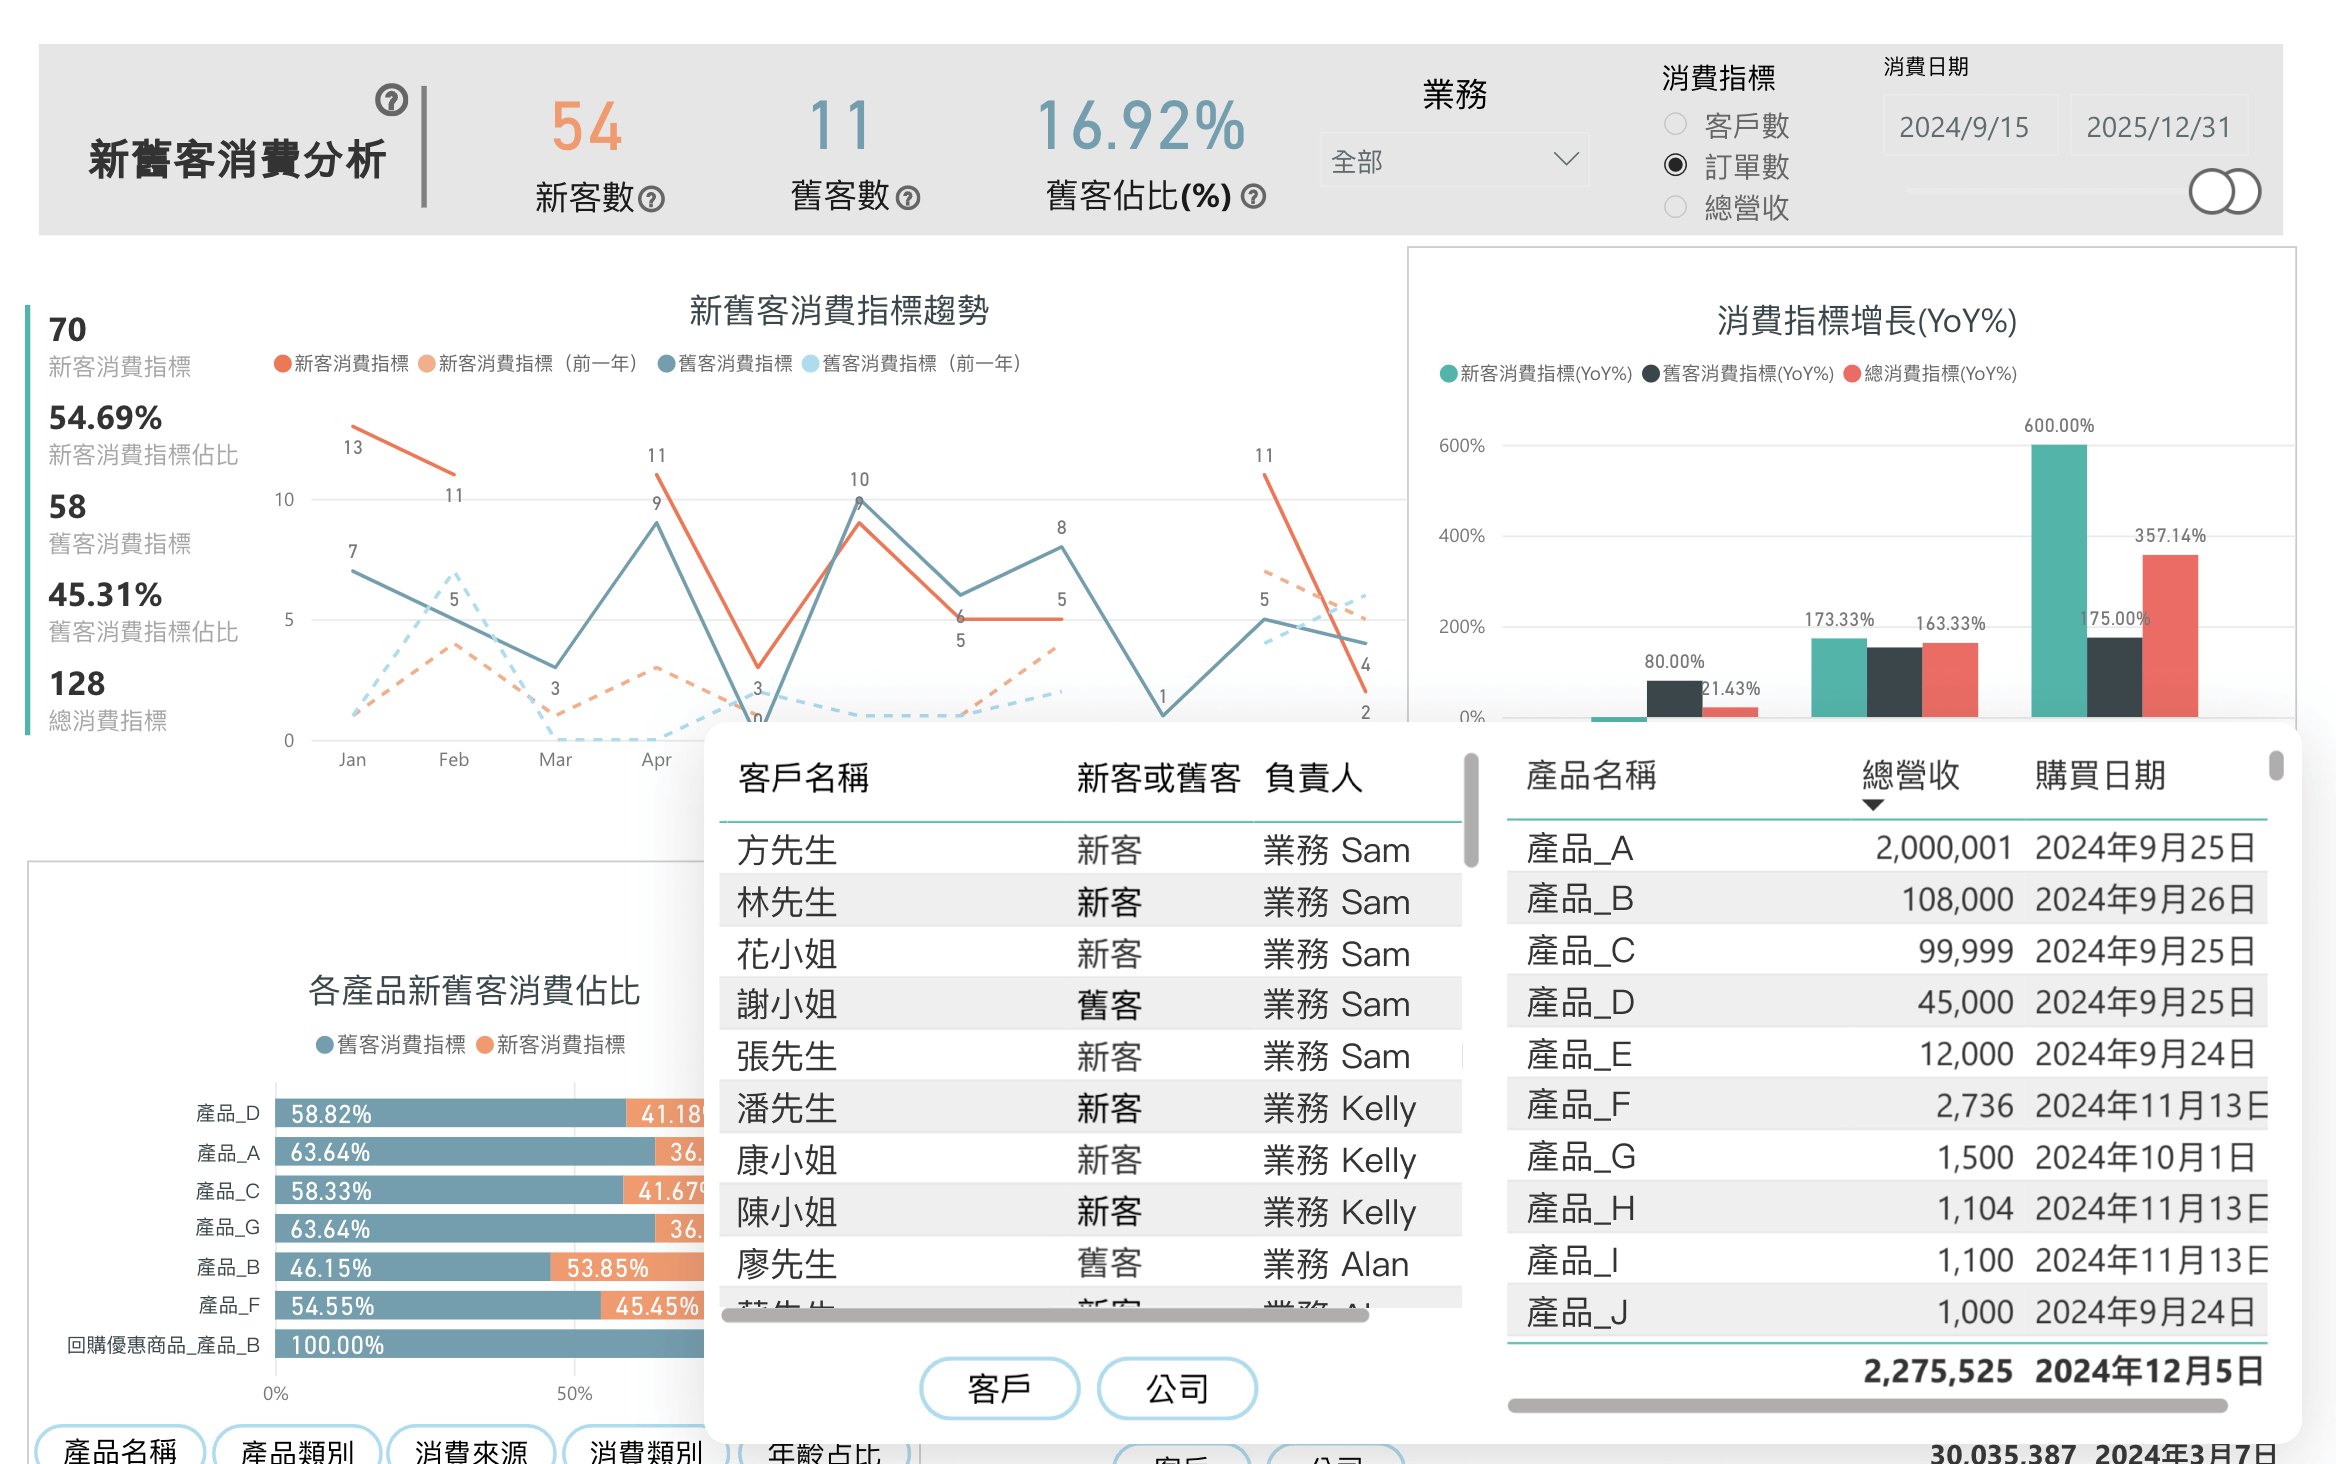Click the 購買日期 column header
The image size is (2336, 1464).
[2100, 775]
